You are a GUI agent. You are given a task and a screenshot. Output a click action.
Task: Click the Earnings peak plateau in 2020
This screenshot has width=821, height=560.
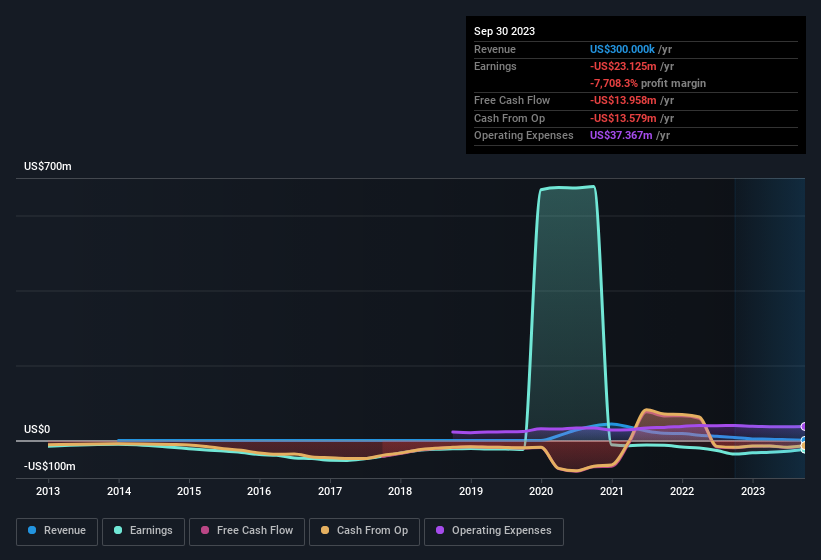(568, 188)
